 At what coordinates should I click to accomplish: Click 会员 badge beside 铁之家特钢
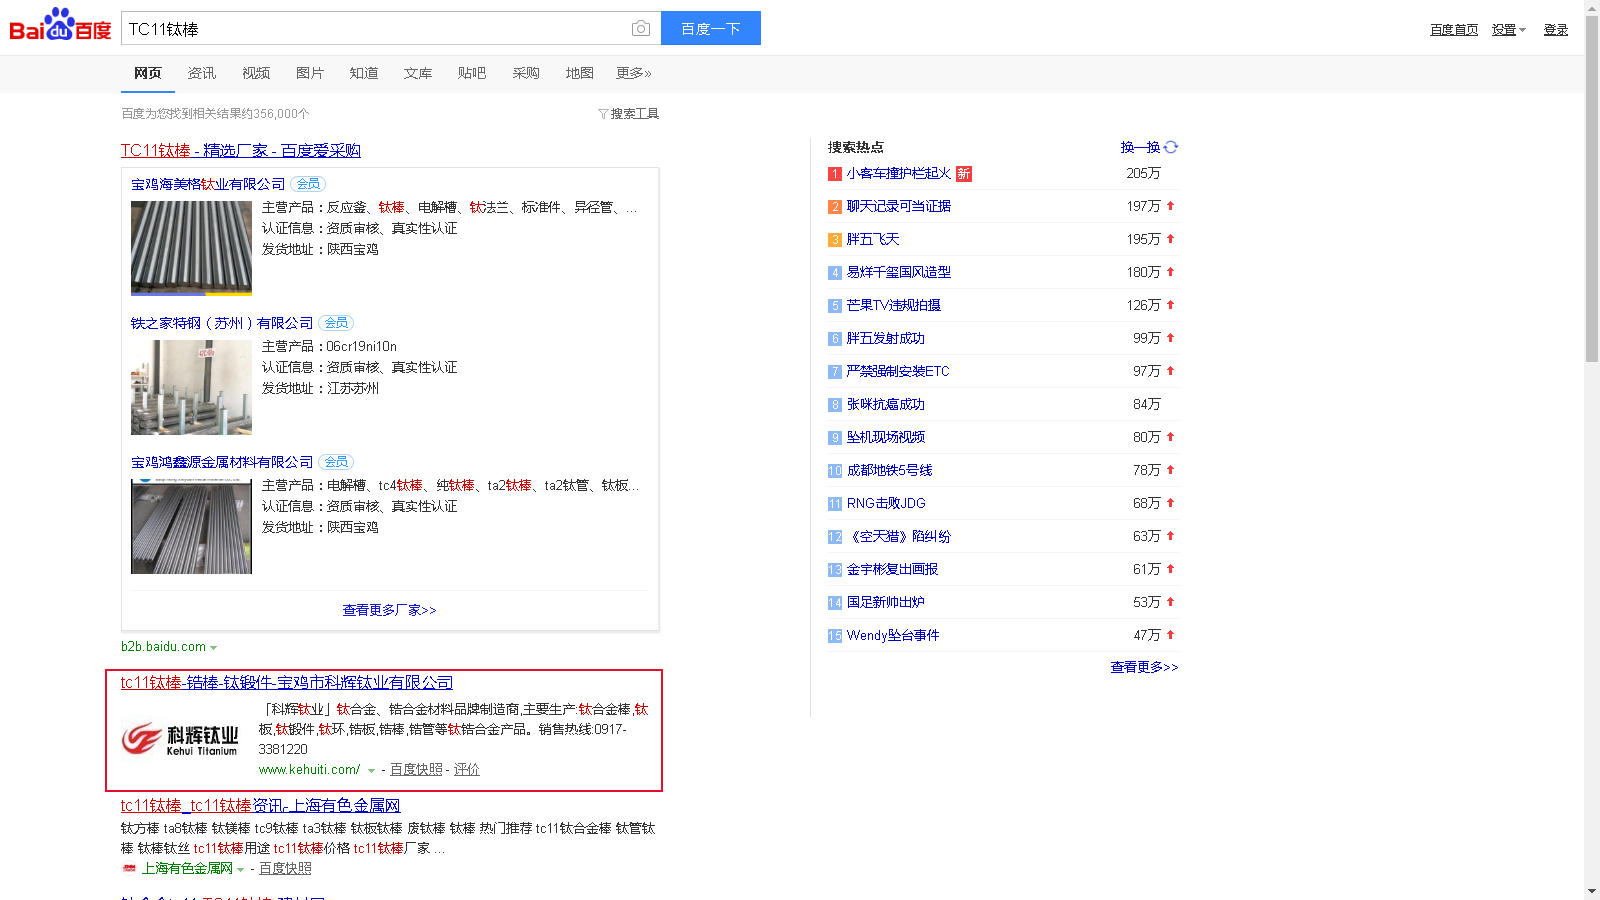click(x=336, y=323)
